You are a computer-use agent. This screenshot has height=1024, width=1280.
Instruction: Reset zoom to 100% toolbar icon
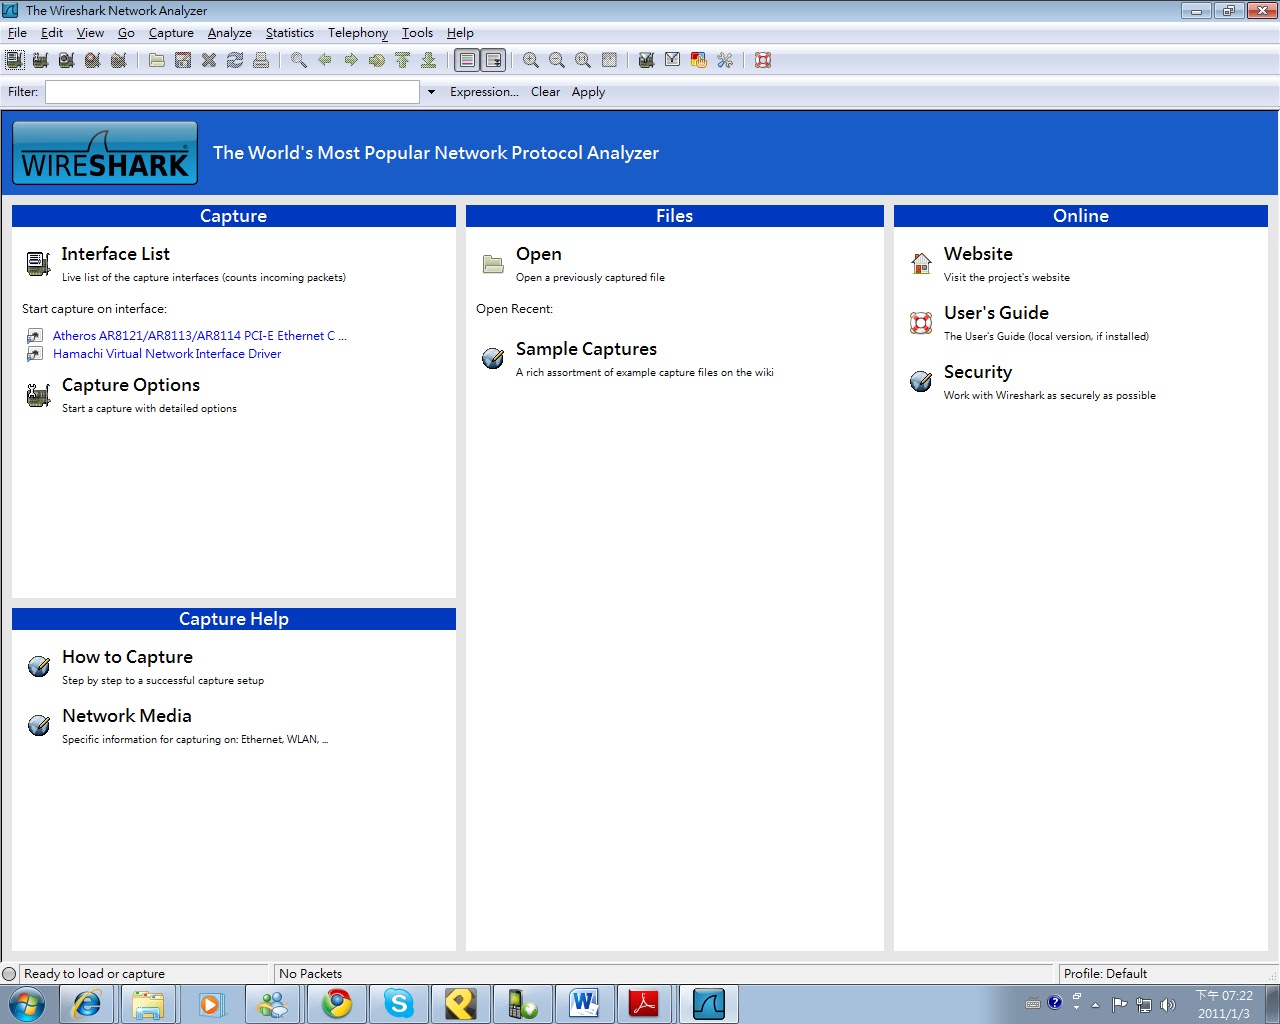[x=583, y=60]
